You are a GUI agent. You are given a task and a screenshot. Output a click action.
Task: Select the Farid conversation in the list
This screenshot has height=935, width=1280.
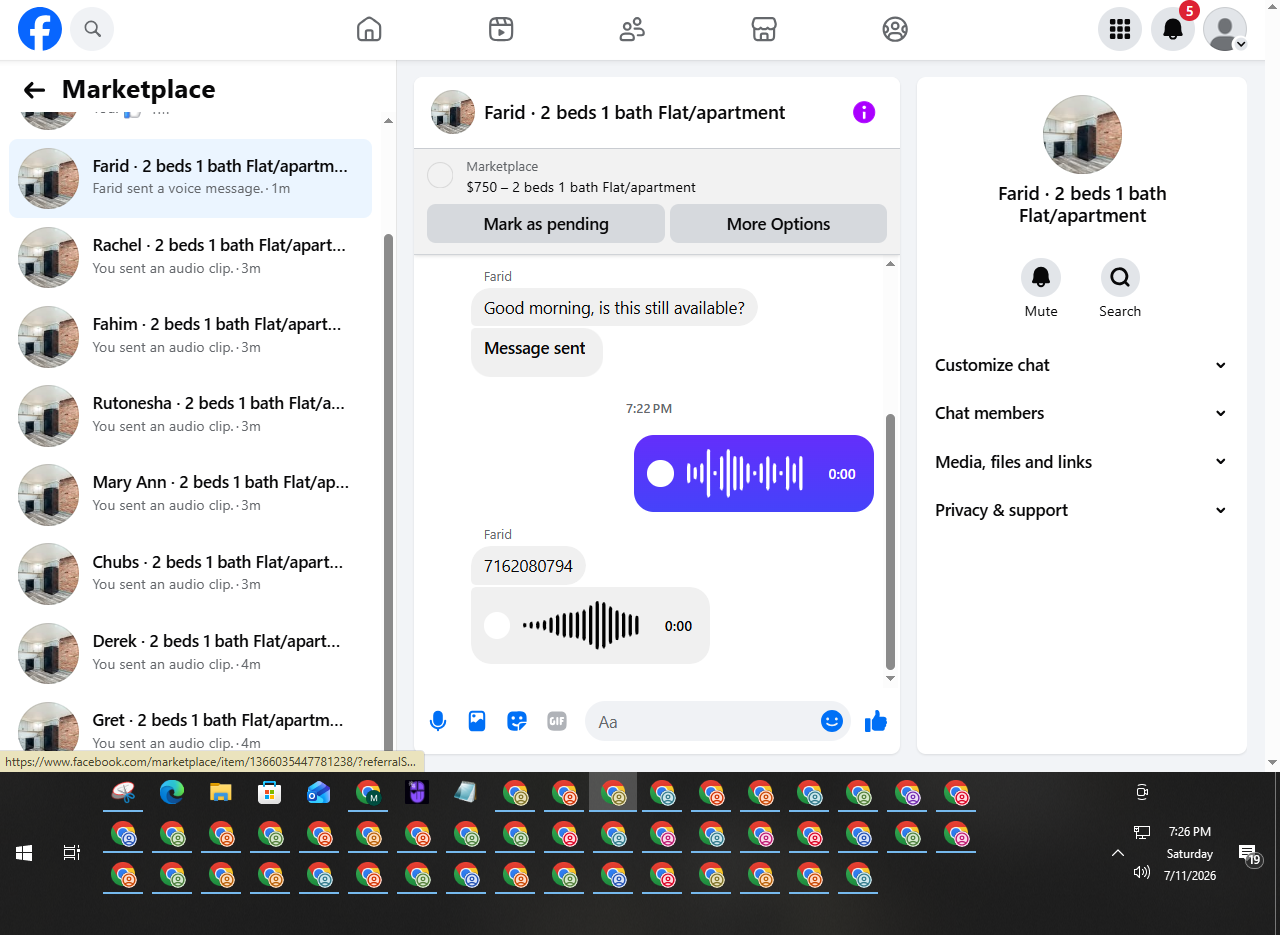point(190,178)
